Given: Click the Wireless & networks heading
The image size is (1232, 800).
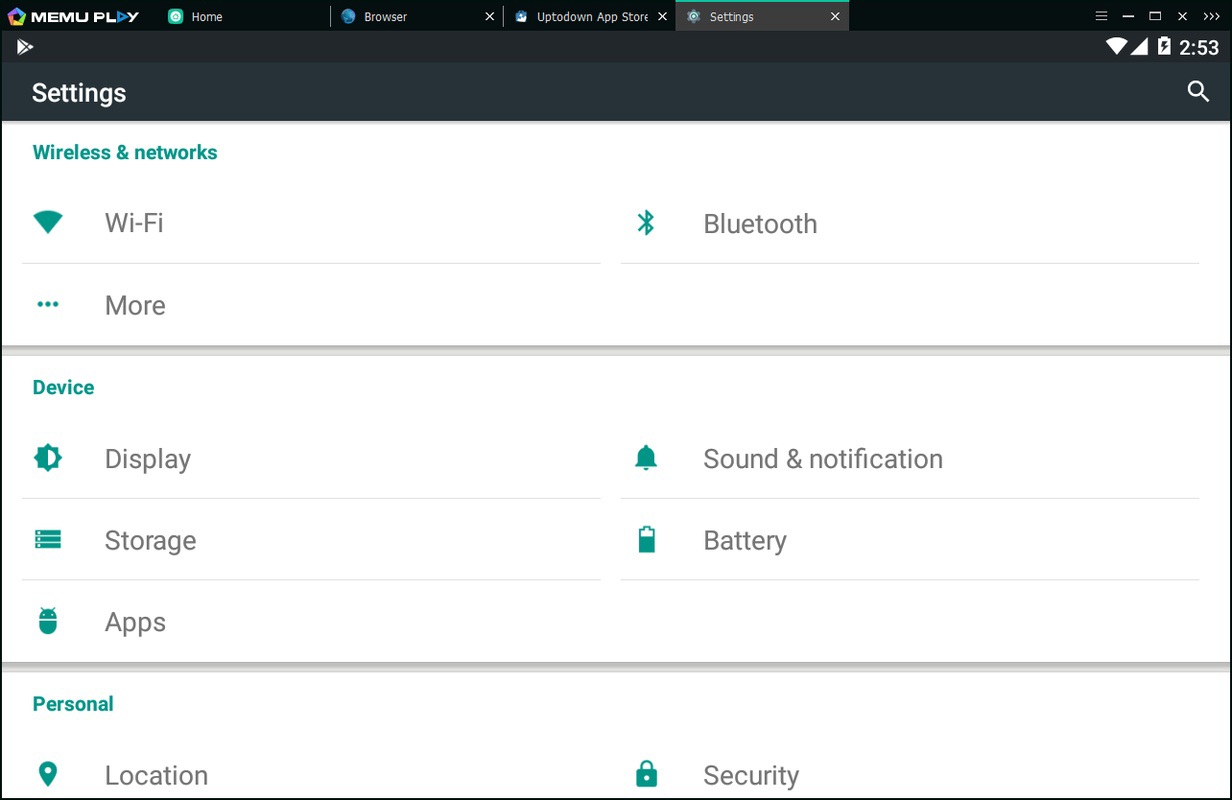Looking at the screenshot, I should coord(125,152).
